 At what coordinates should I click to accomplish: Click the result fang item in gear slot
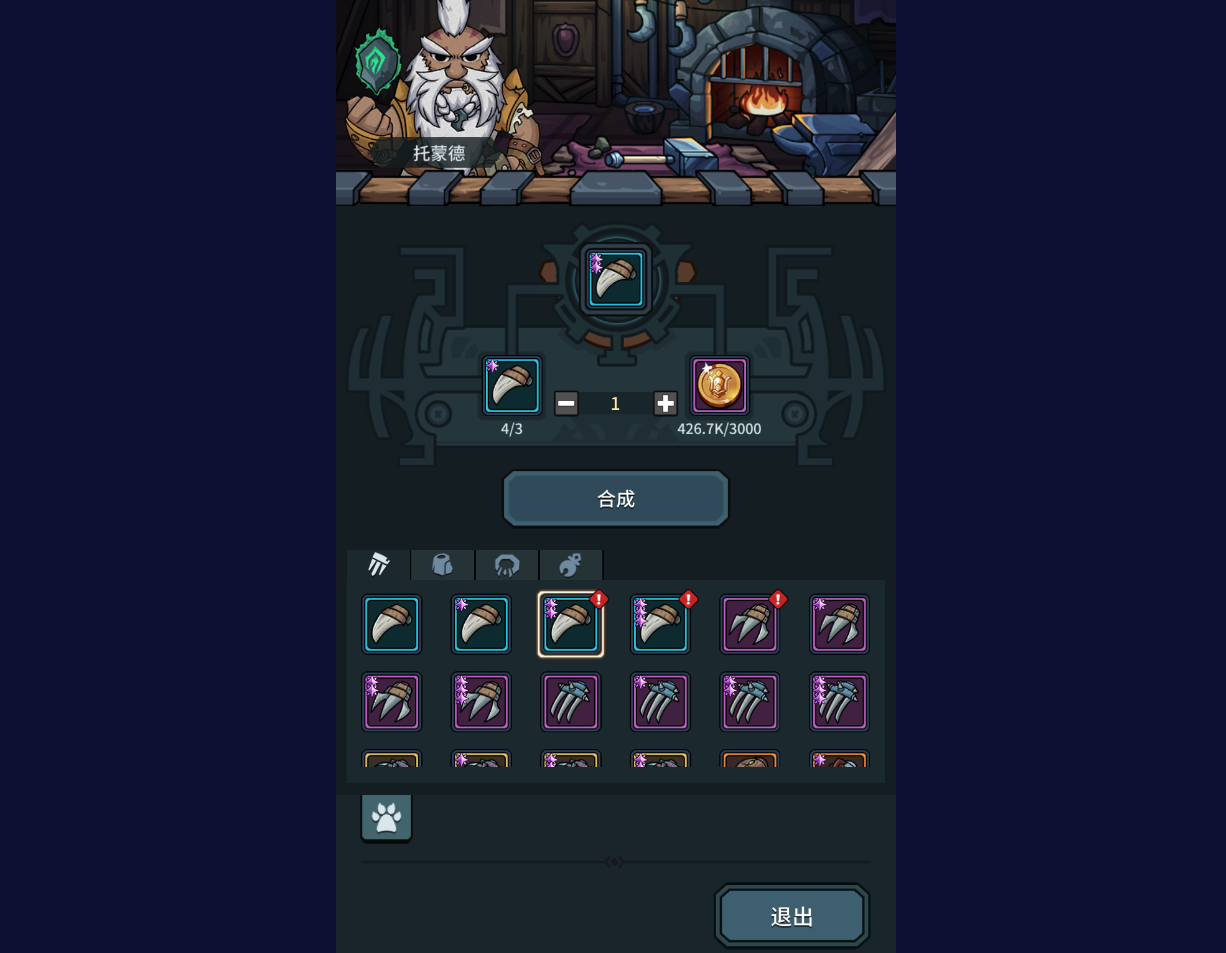click(x=616, y=280)
